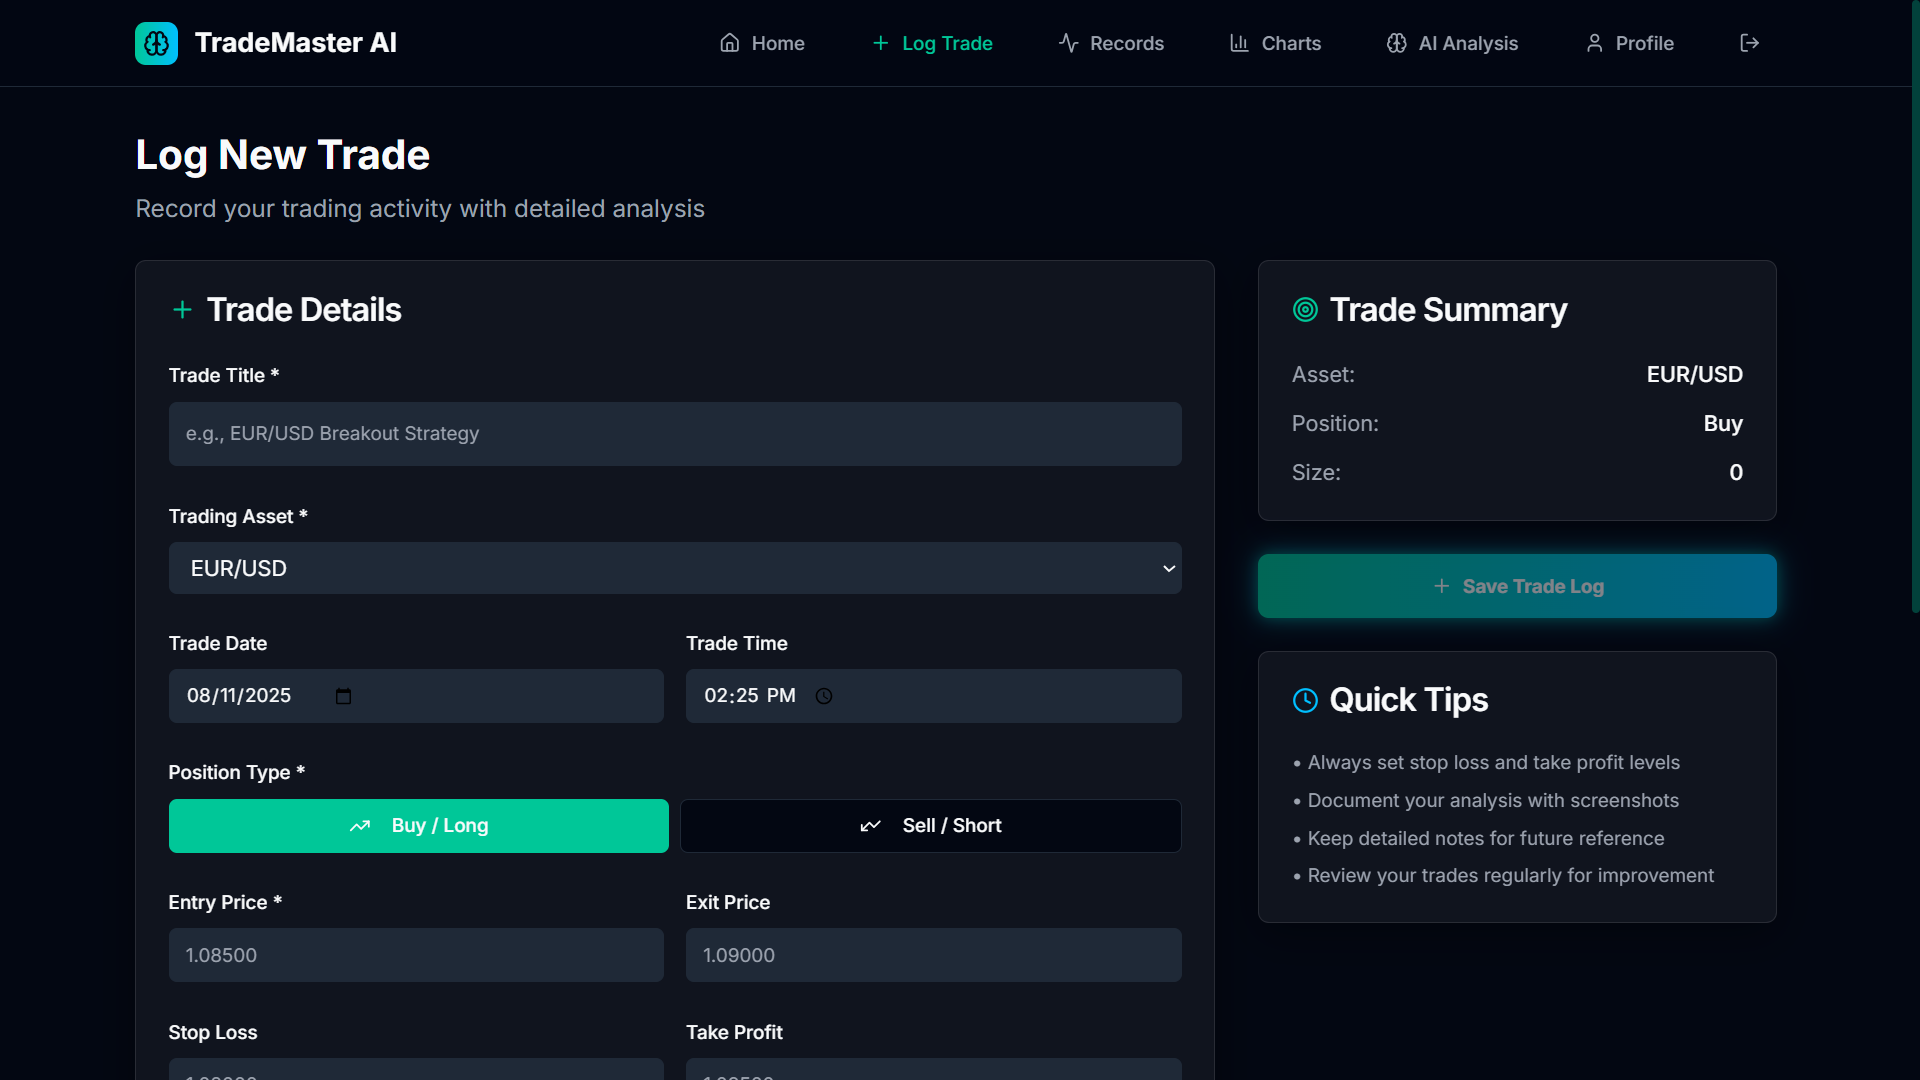Open calendar picker icon in Trade Date
This screenshot has height=1080, width=1920.
coord(343,696)
